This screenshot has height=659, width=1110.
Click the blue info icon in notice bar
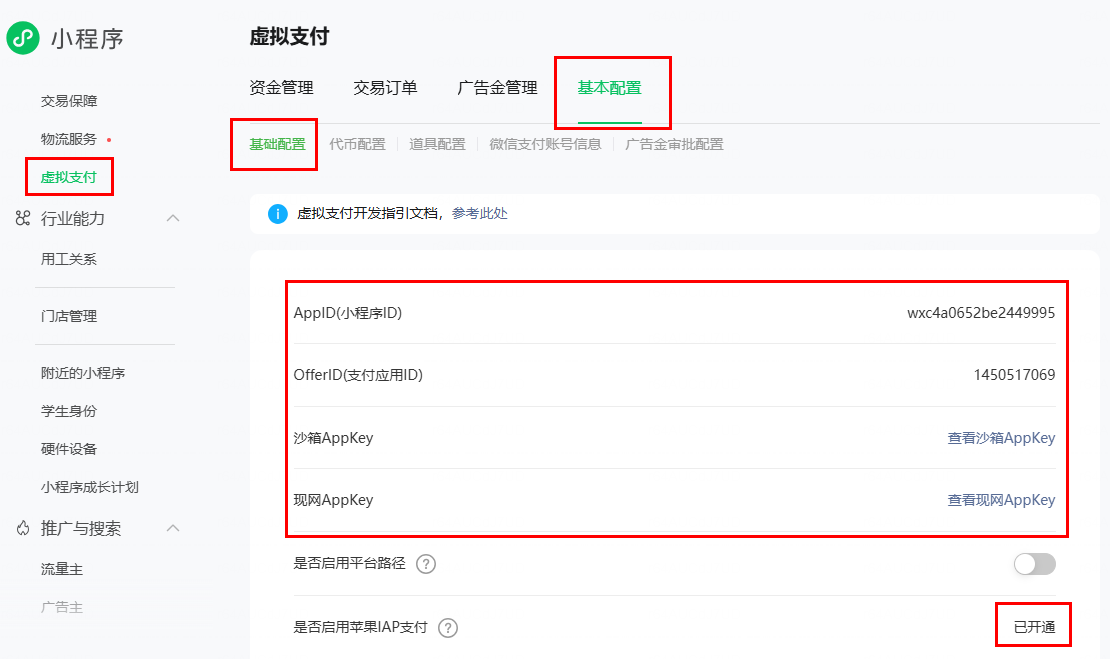[x=278, y=214]
